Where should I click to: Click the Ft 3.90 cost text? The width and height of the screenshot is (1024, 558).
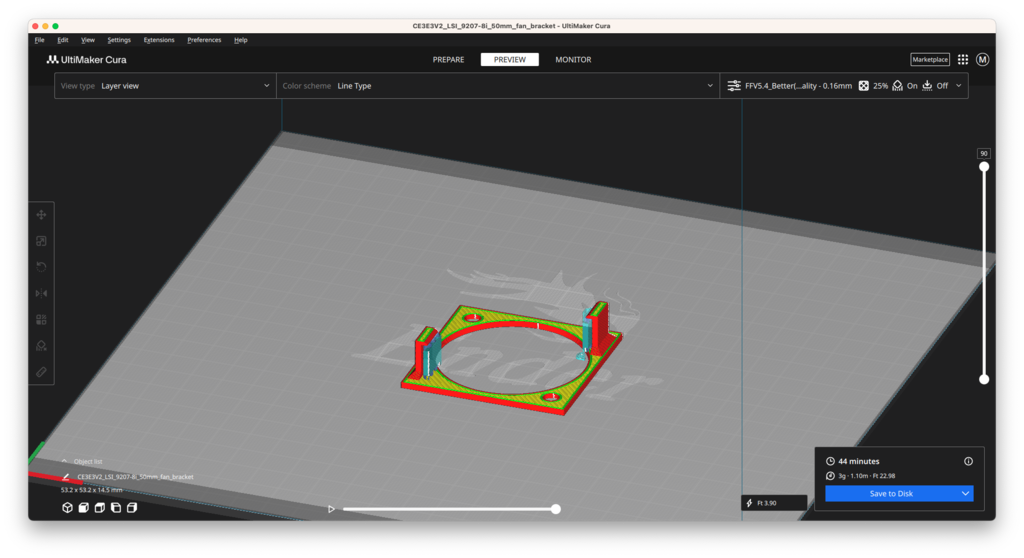767,503
